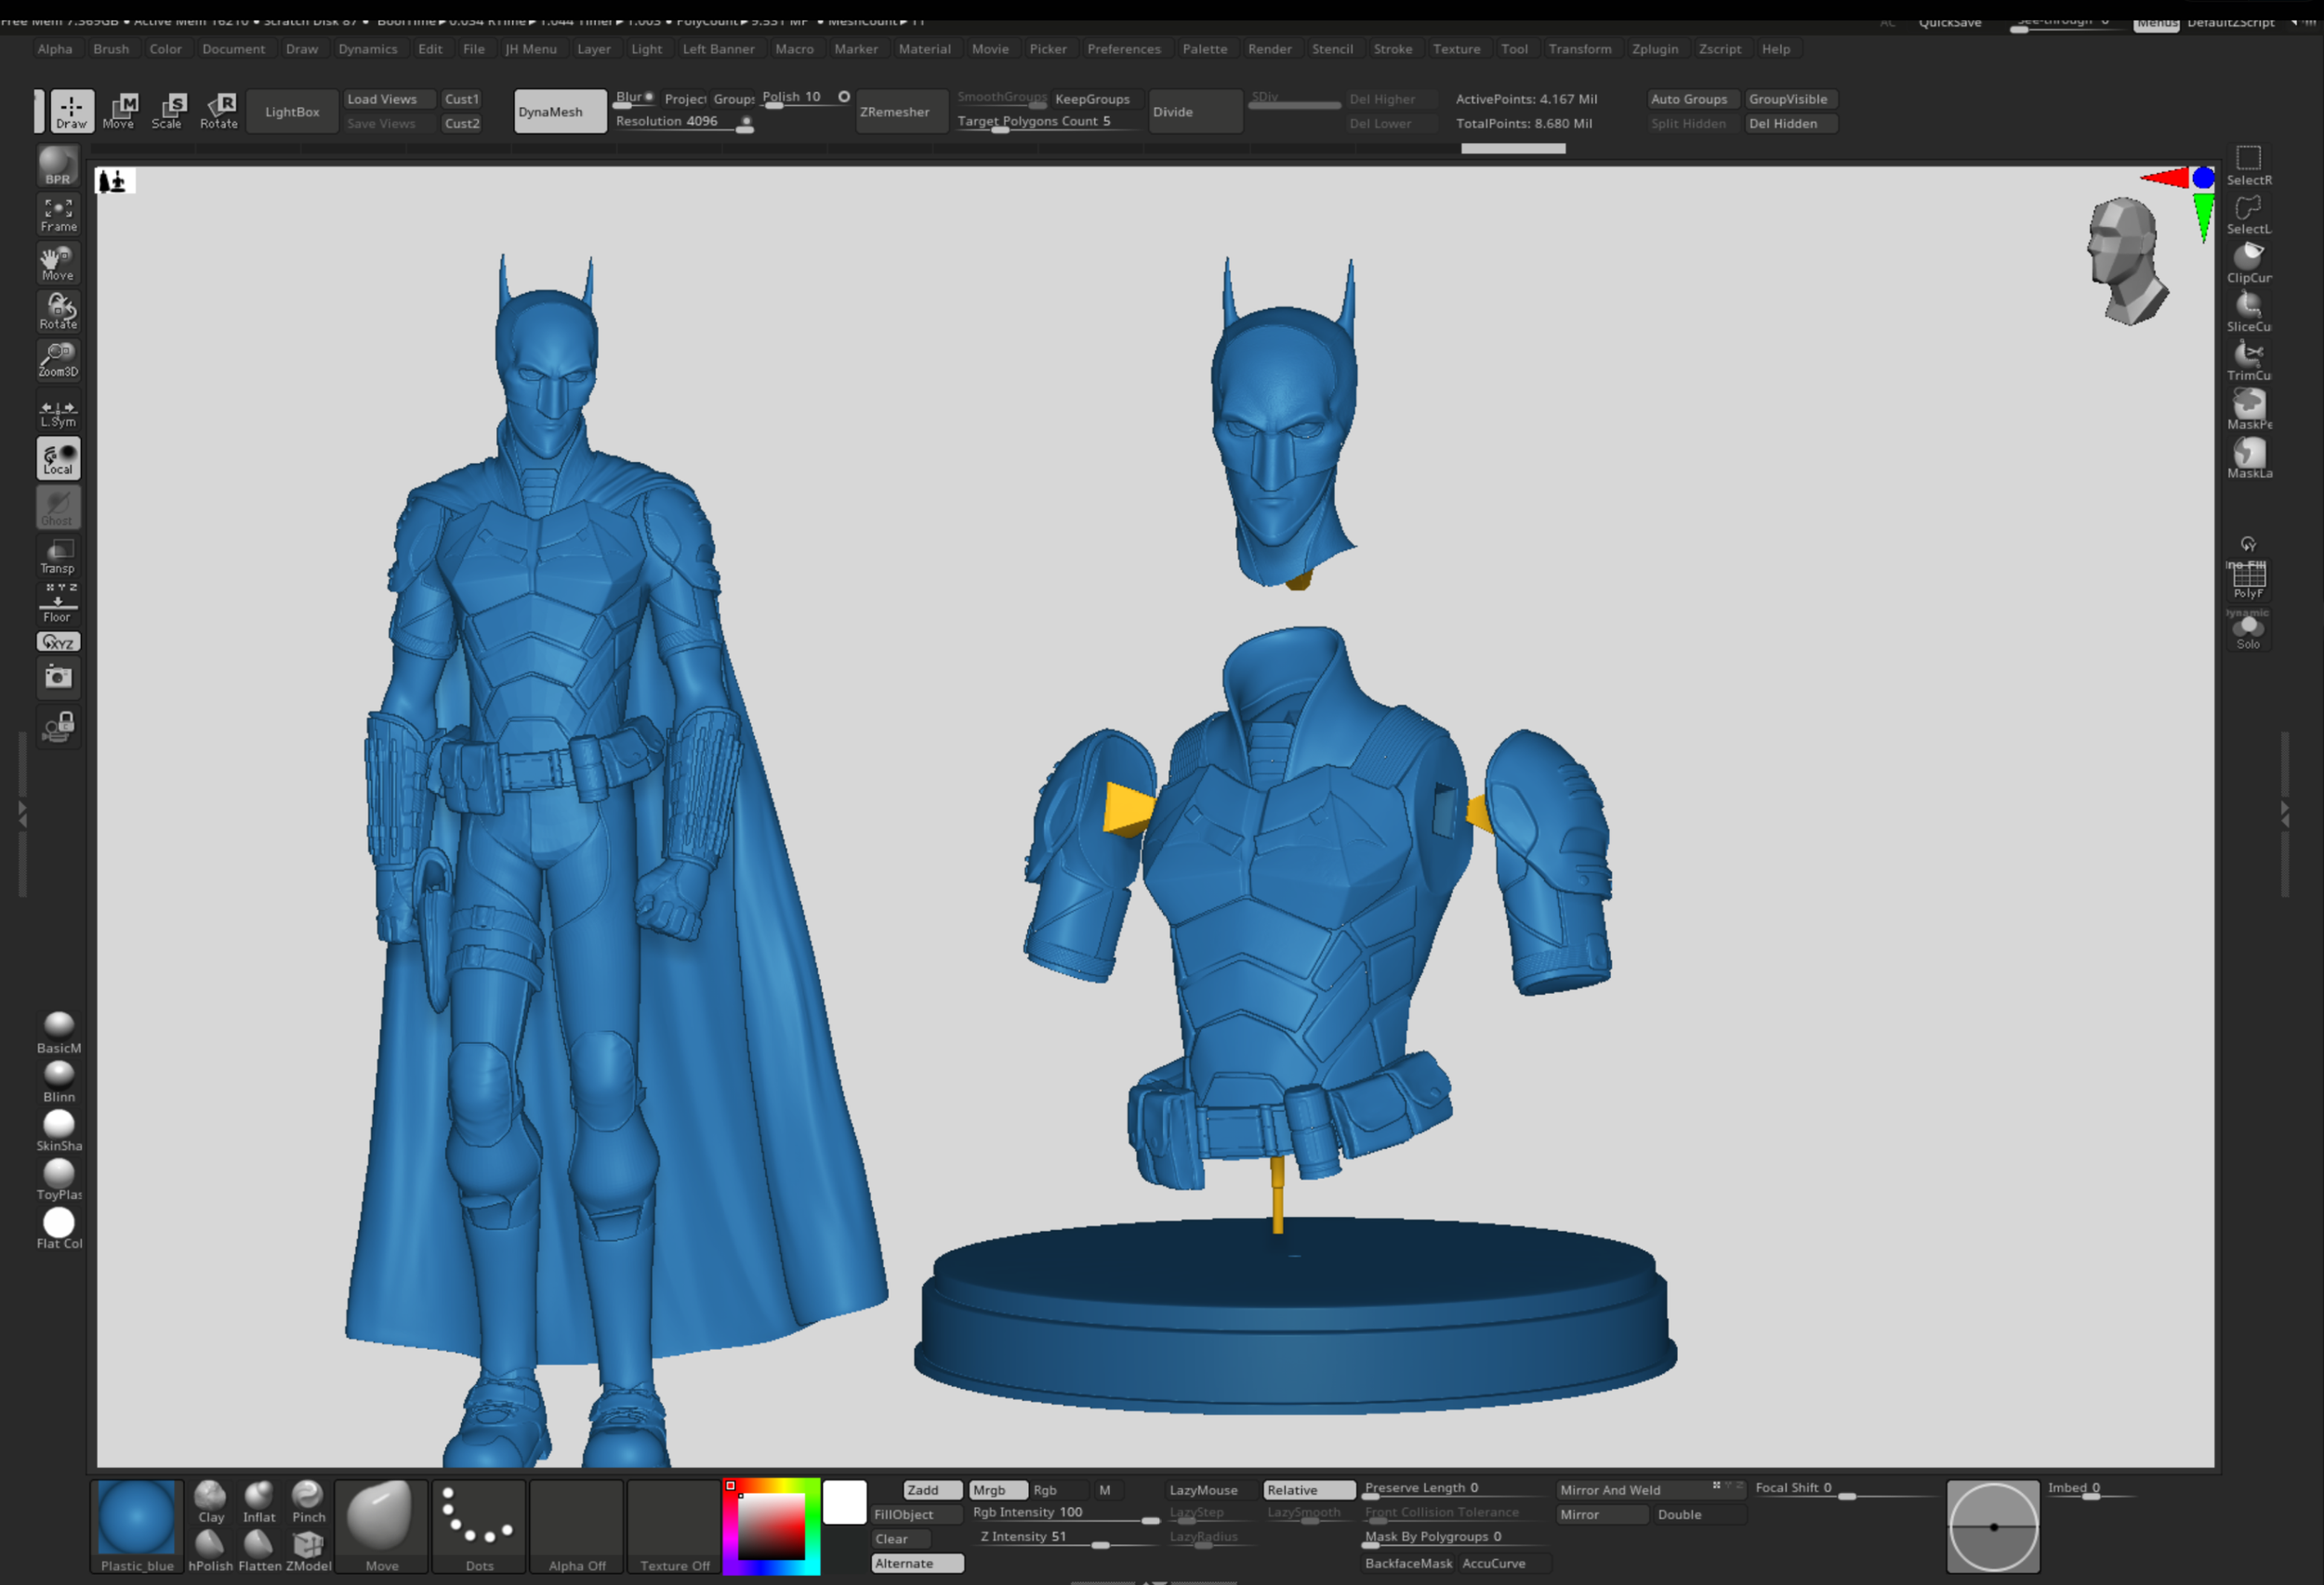Toggle Local transformations button
Image resolution: width=2324 pixels, height=1585 pixels.
pyautogui.click(x=58, y=458)
